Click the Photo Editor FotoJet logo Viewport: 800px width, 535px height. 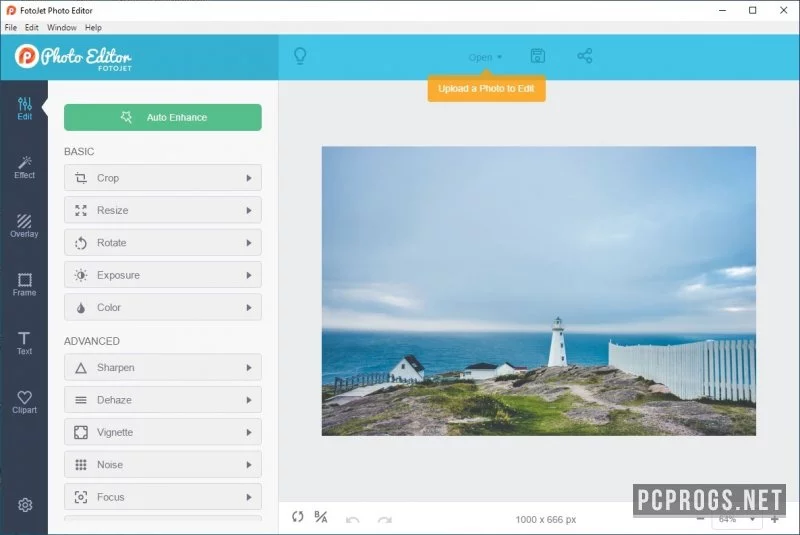[73, 57]
